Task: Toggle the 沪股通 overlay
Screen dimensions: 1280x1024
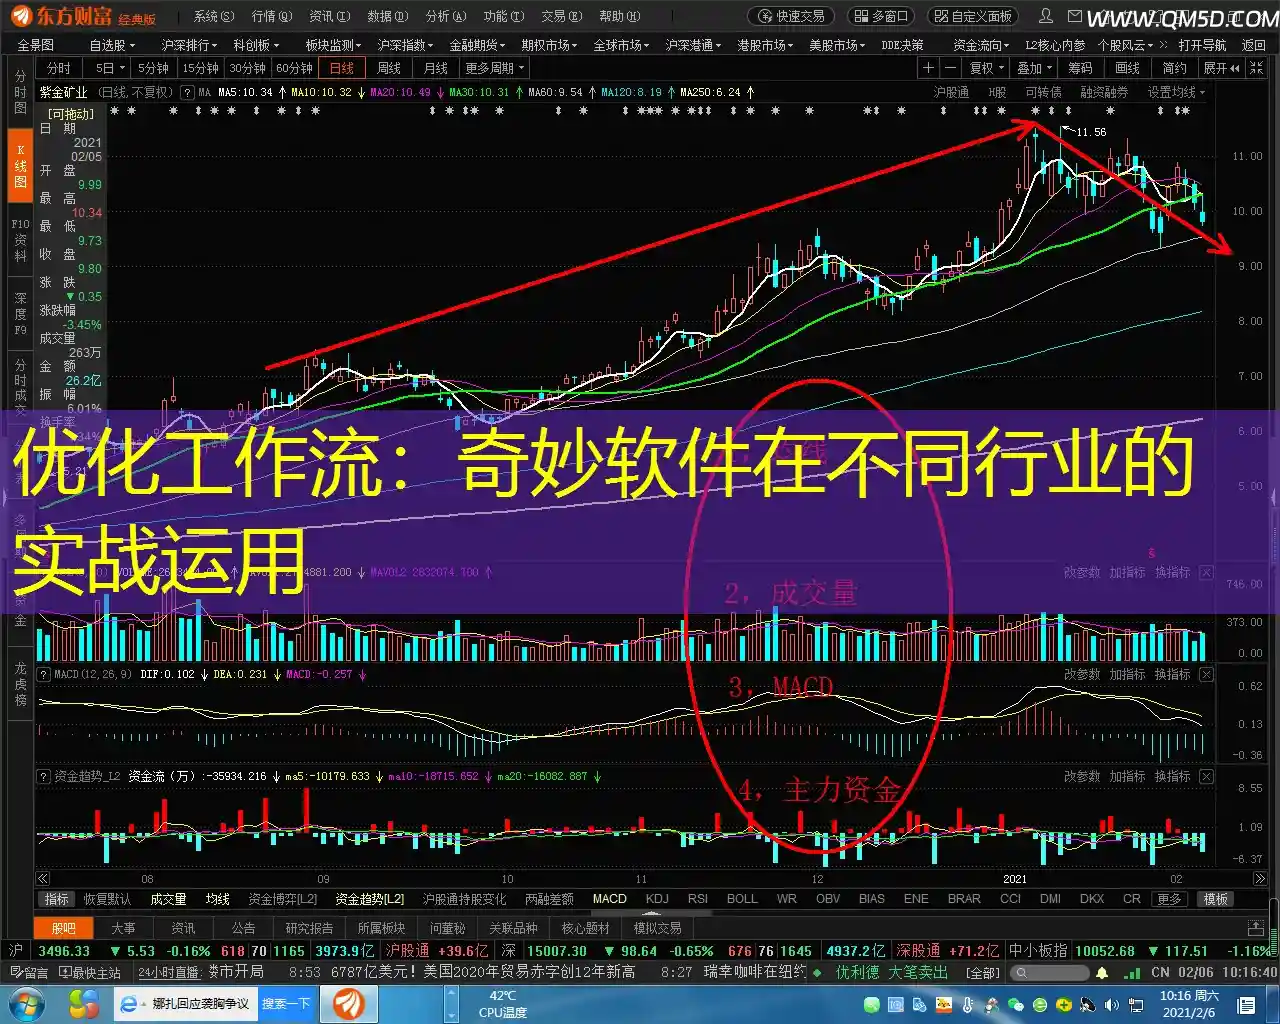Action: click(x=951, y=92)
